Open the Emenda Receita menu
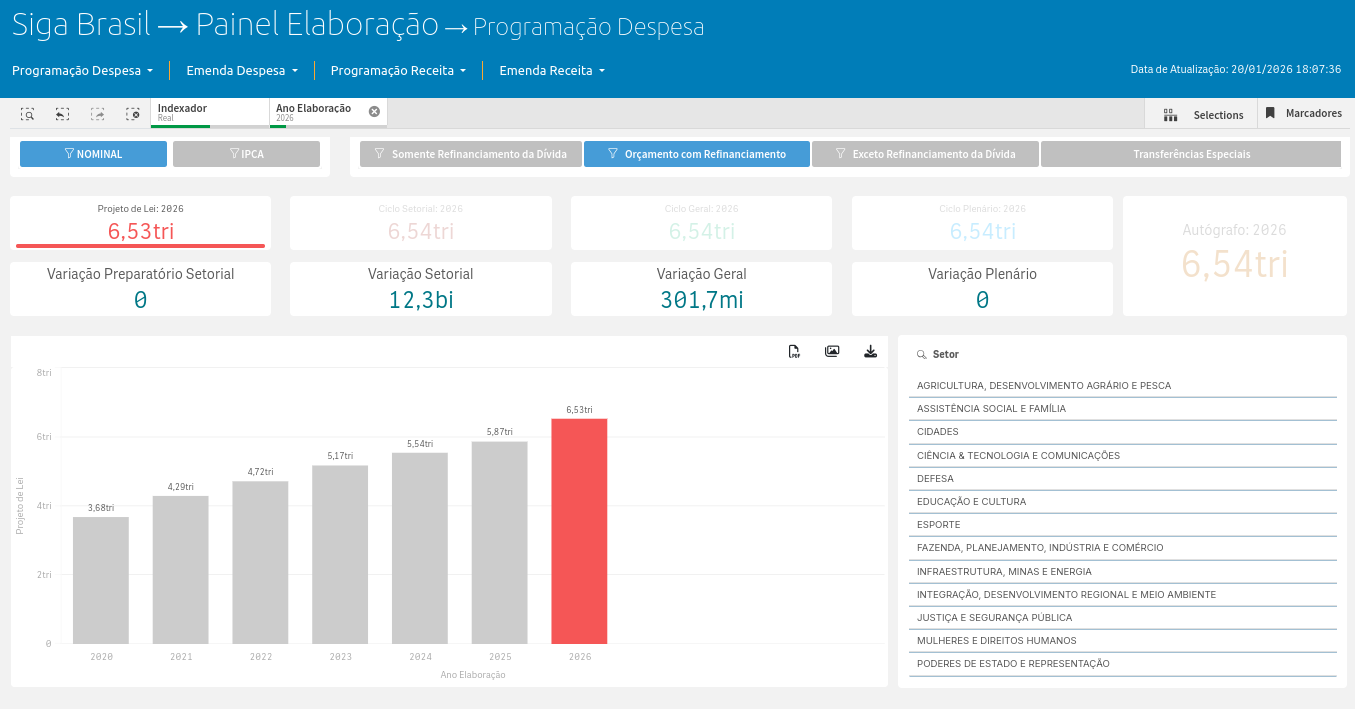 click(552, 71)
